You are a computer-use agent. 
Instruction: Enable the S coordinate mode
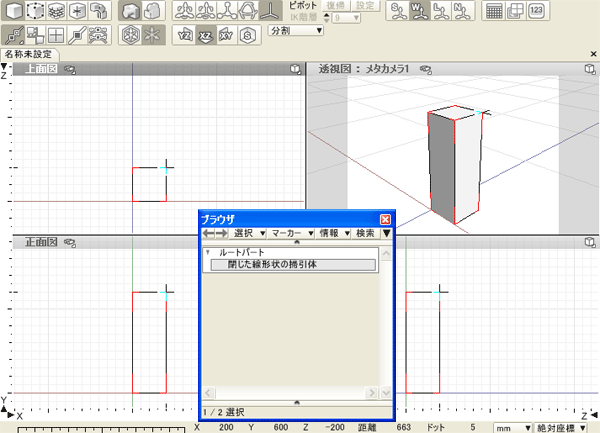pyautogui.click(x=398, y=11)
